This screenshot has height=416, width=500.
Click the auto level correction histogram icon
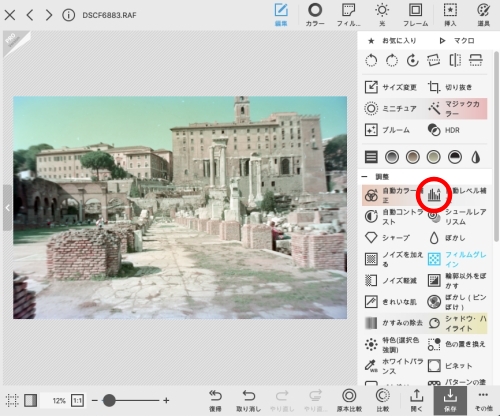click(x=434, y=195)
